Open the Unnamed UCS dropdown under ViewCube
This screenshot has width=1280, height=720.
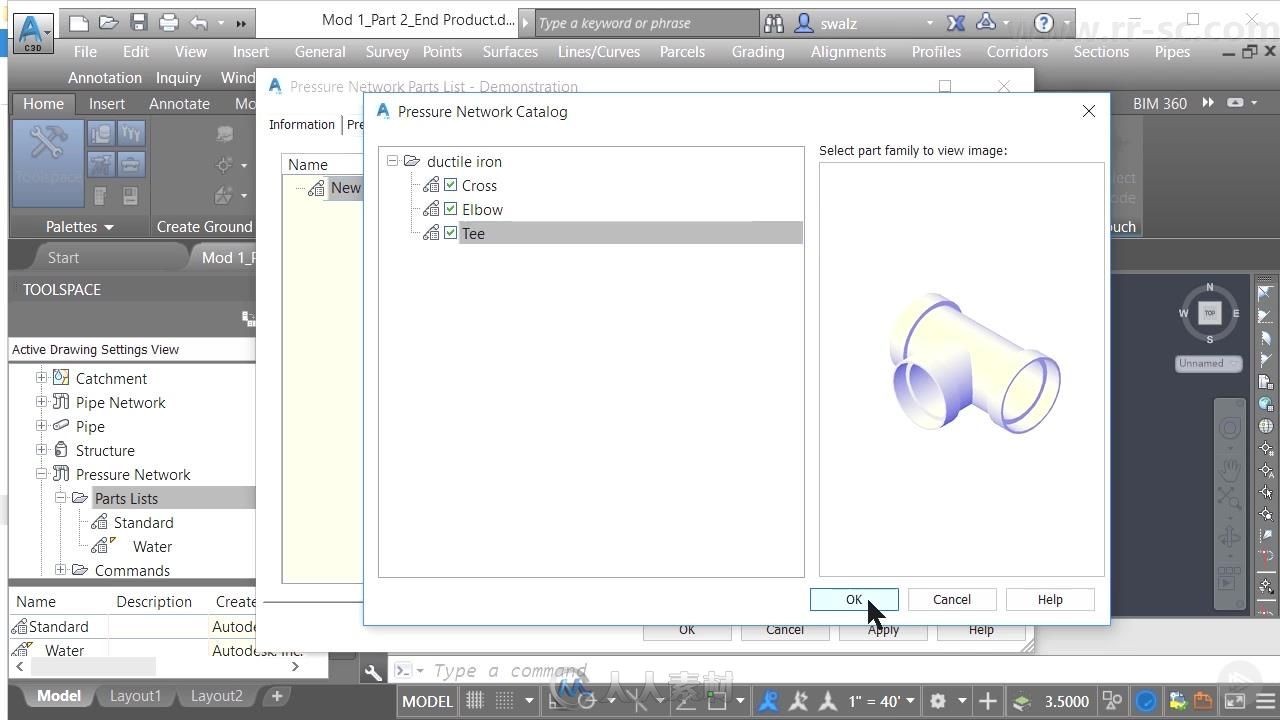coord(1208,363)
